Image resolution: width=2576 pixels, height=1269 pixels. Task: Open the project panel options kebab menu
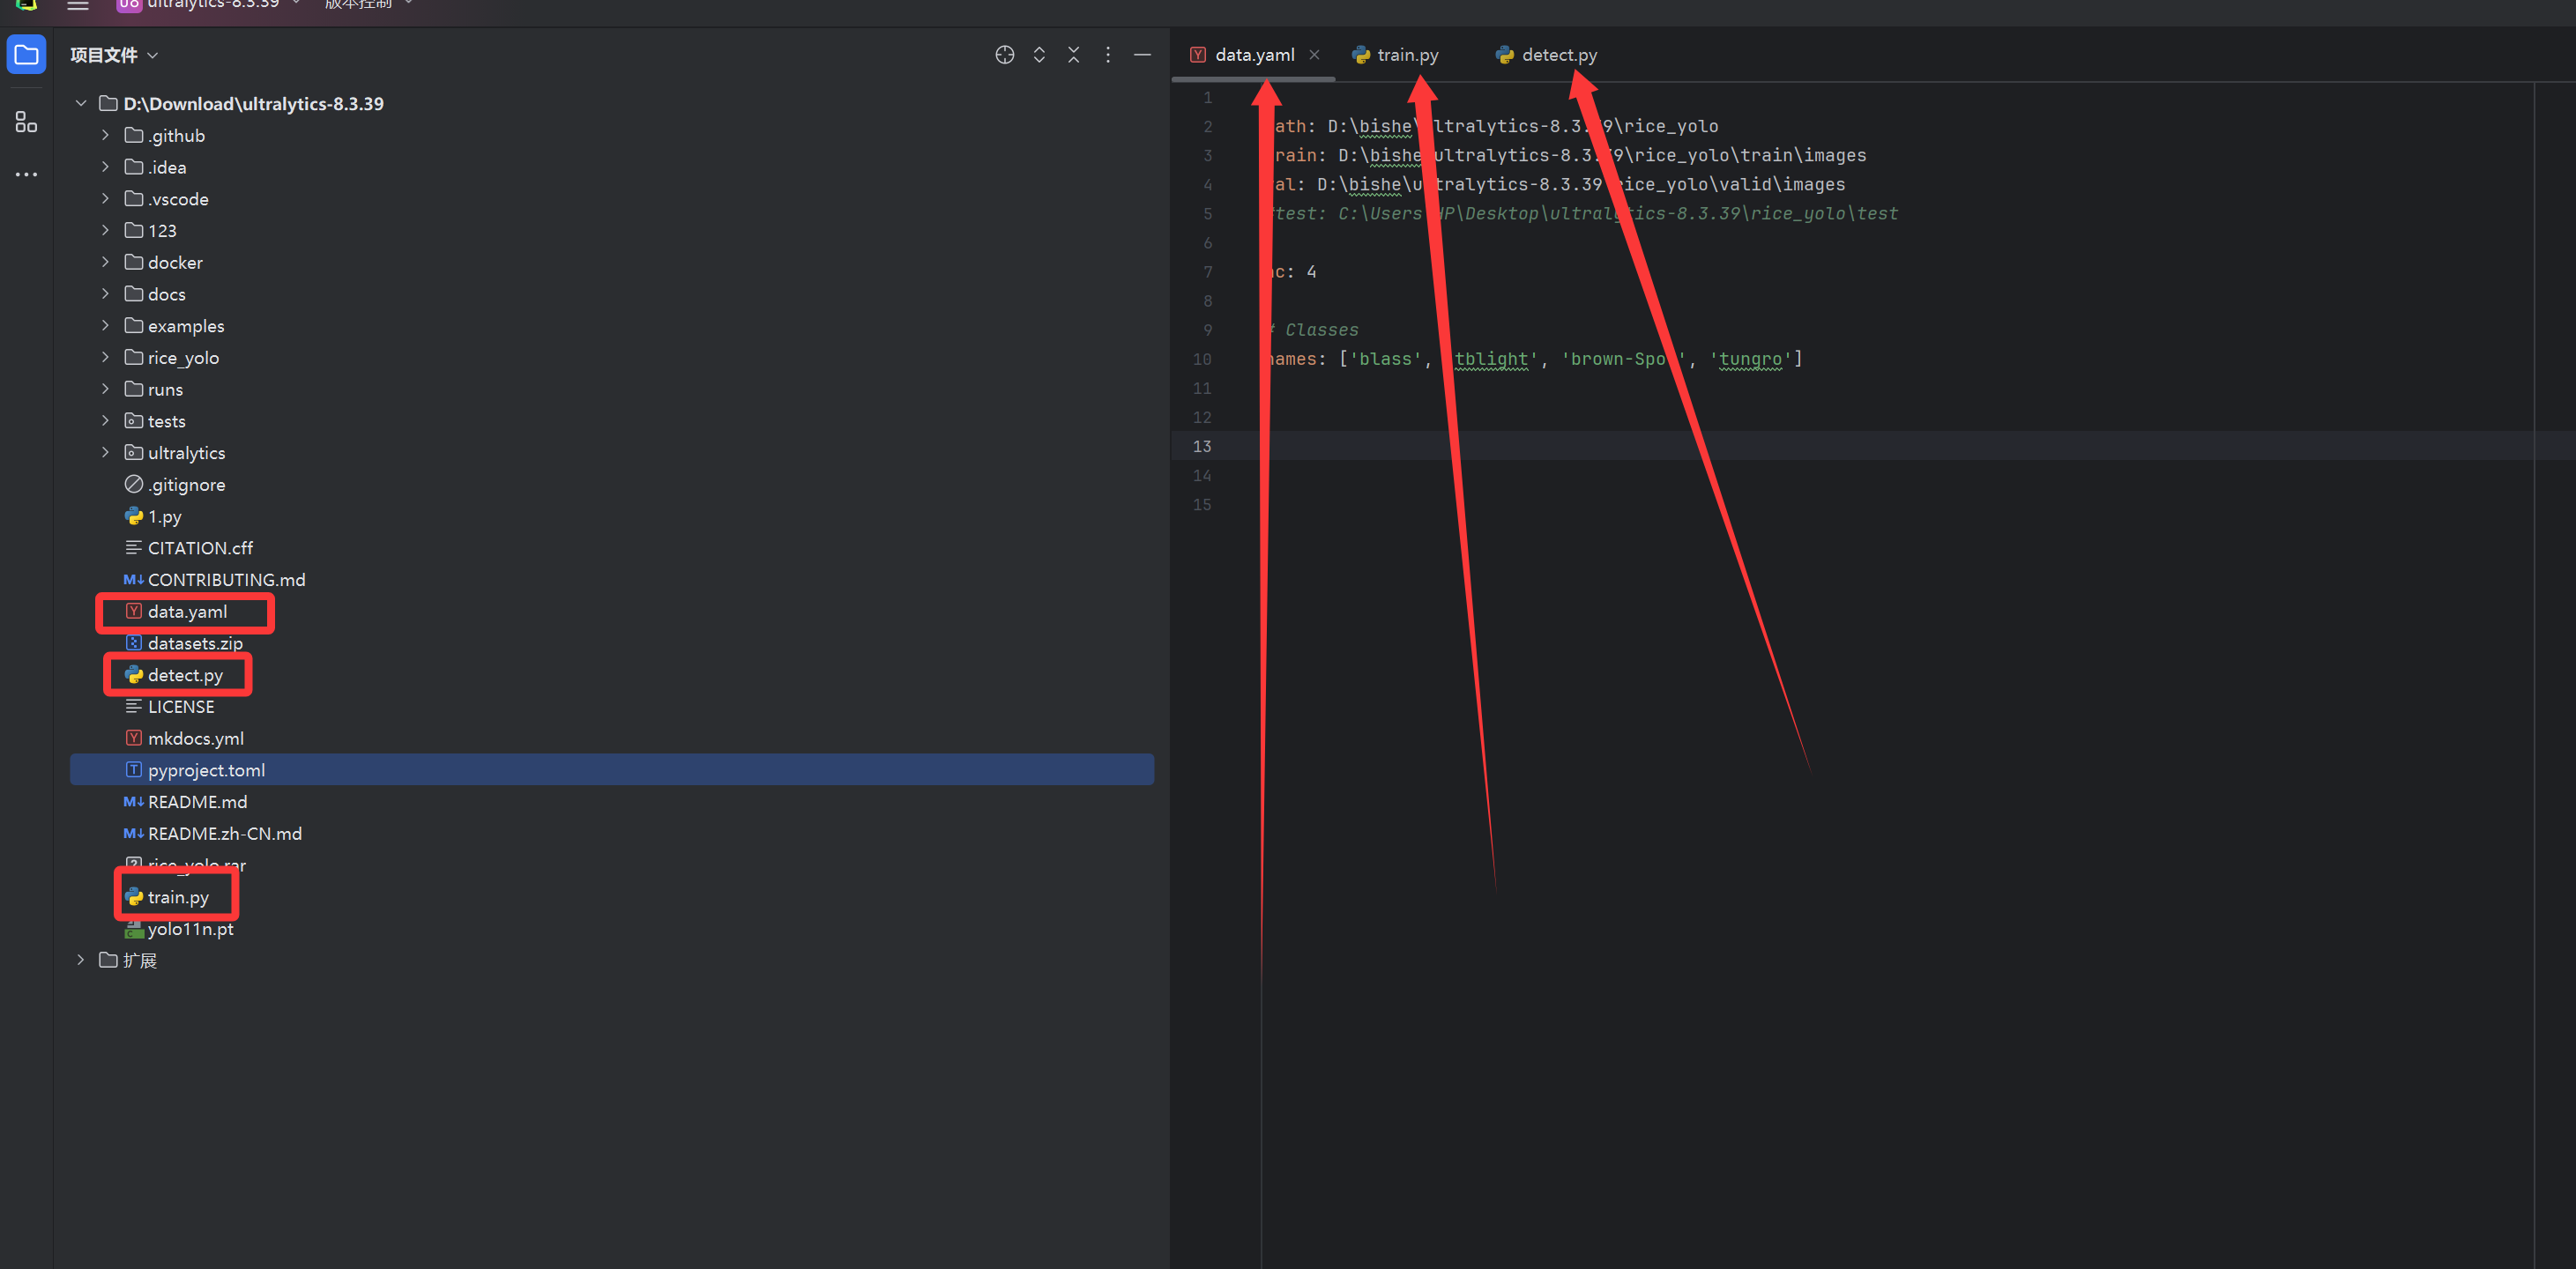tap(1107, 55)
